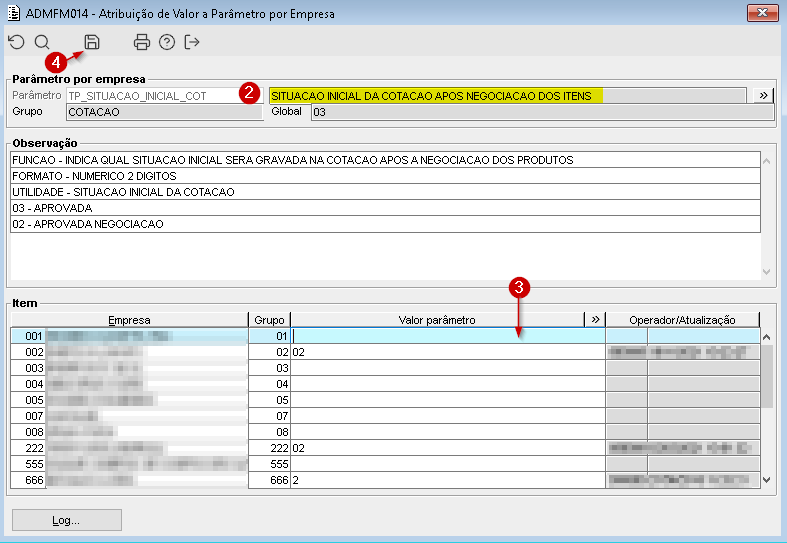The height and width of the screenshot is (543, 787).
Task: Save using the floppy disk icon
Action: tap(92, 42)
